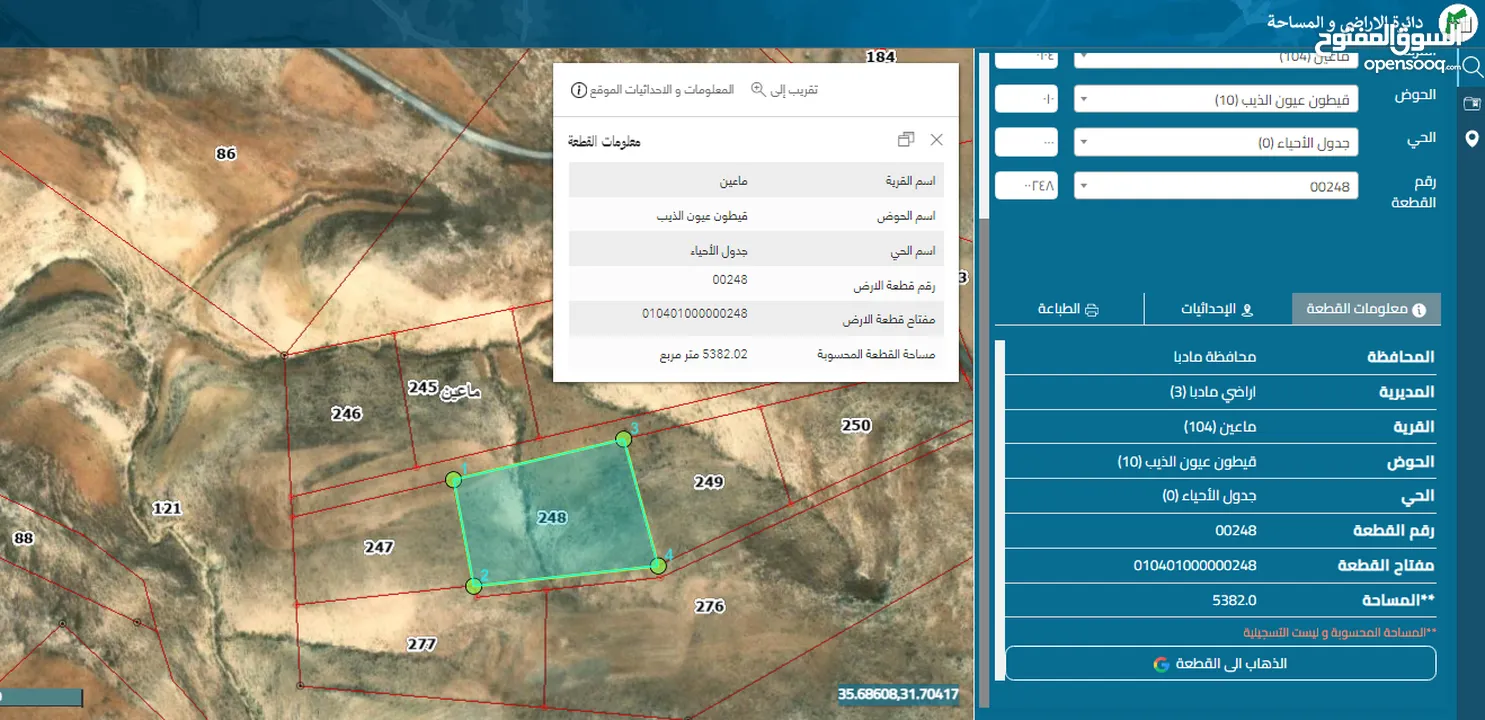
Task: Click the info icon in the معلومات القطعة tab
Action: (x=1418, y=309)
